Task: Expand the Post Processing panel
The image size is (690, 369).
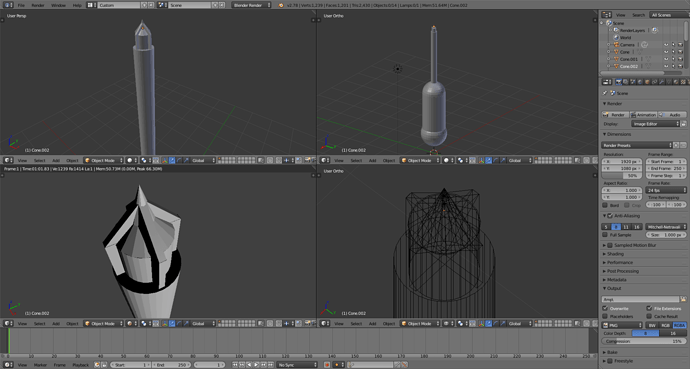Action: pyautogui.click(x=623, y=271)
